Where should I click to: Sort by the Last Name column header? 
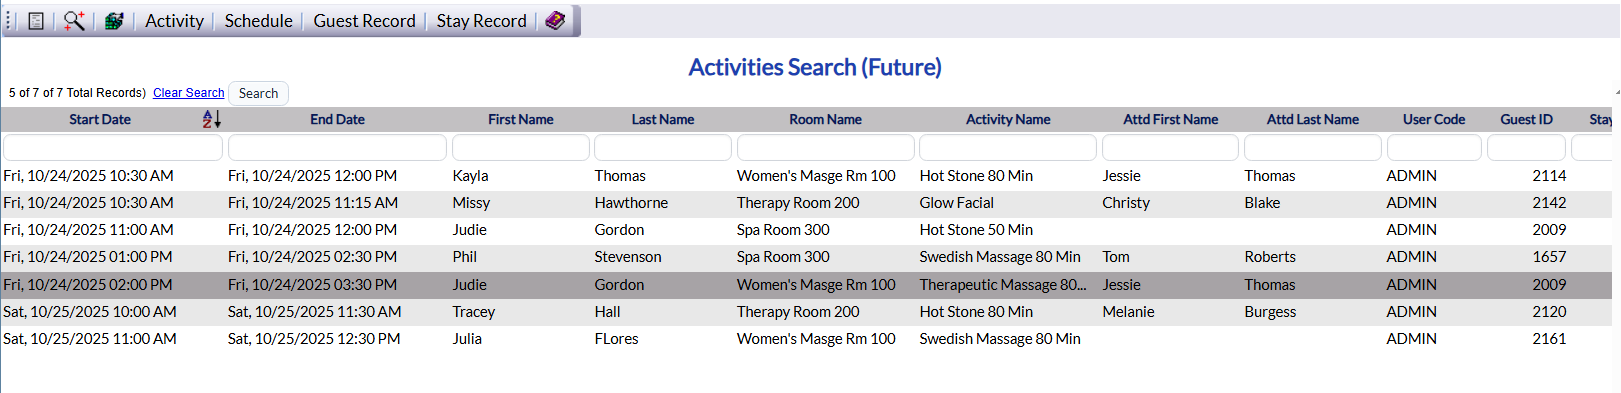[662, 119]
